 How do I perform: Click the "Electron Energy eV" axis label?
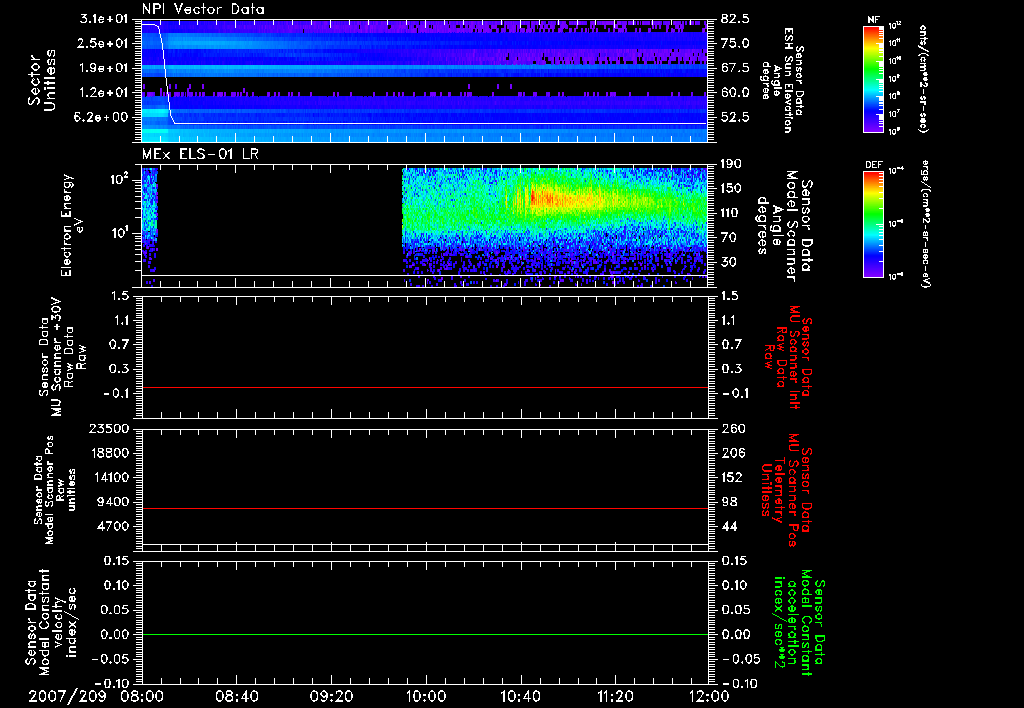click(73, 225)
